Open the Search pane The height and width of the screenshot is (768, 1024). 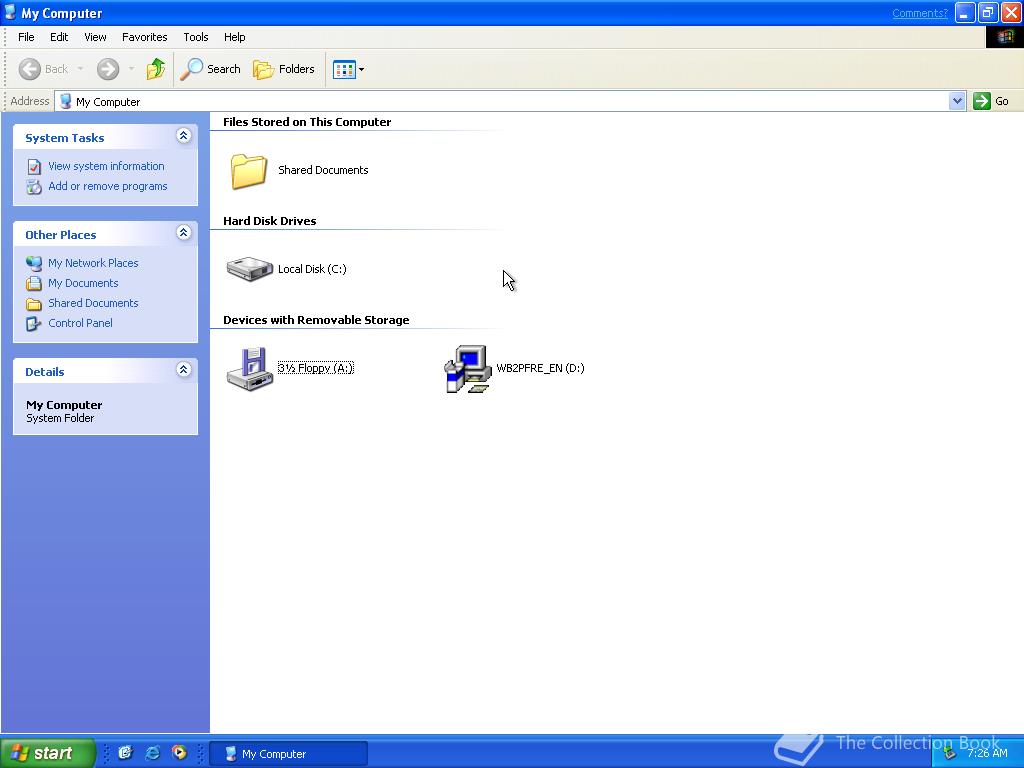pyautogui.click(x=210, y=69)
